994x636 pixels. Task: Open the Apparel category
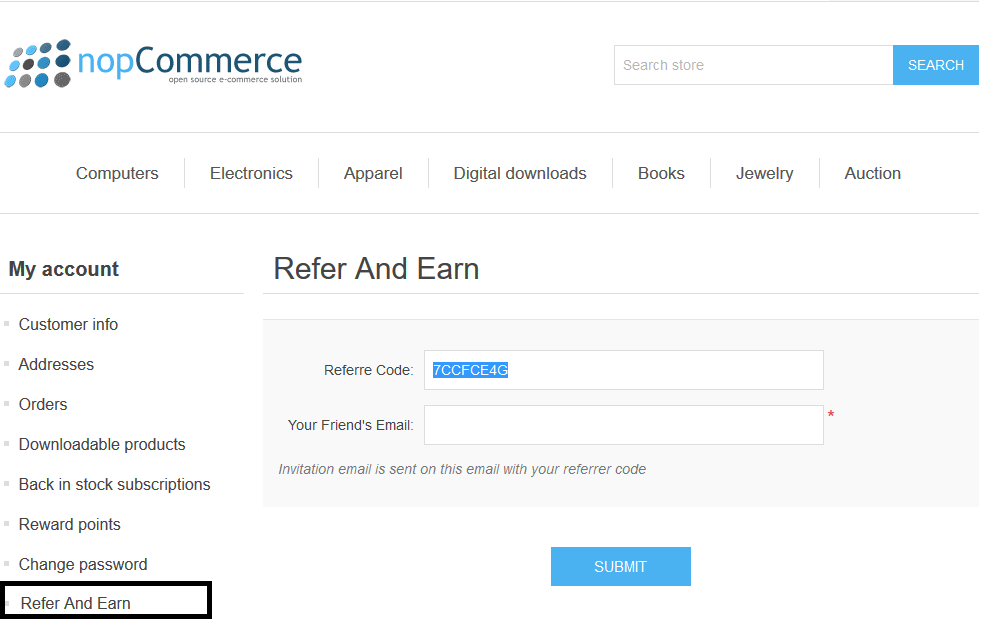point(373,174)
